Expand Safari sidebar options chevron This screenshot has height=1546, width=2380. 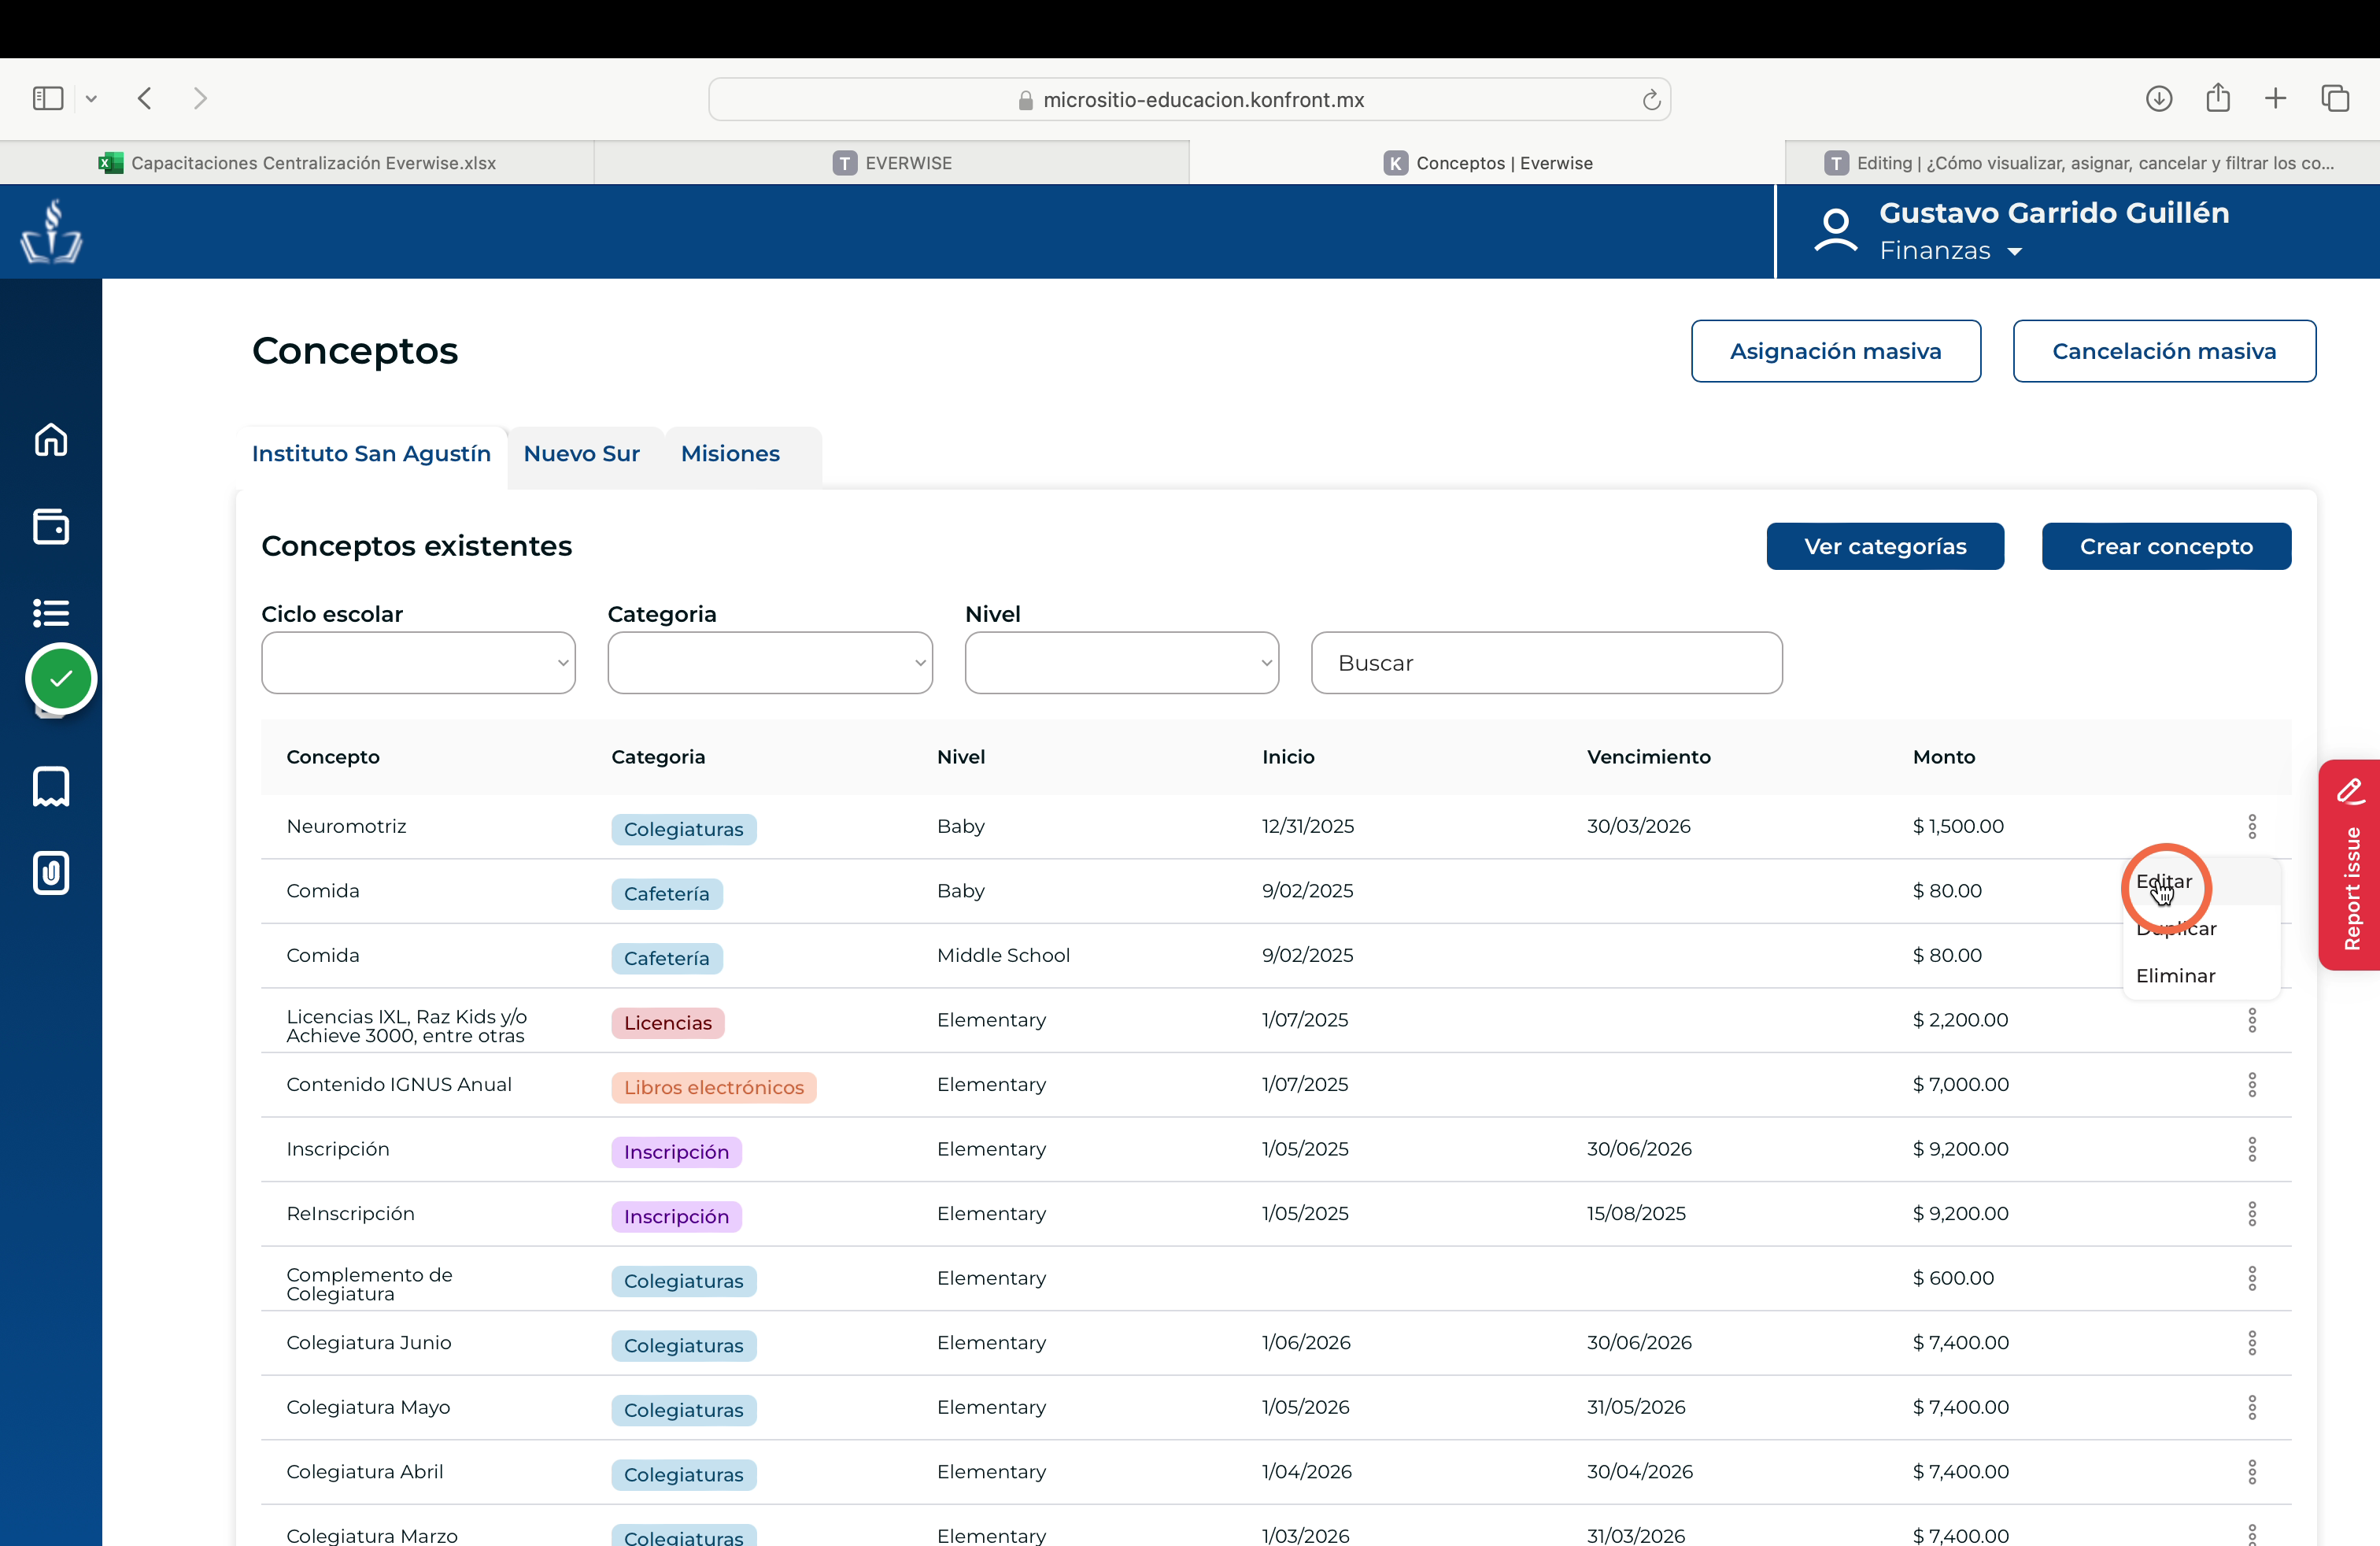pos(91,98)
